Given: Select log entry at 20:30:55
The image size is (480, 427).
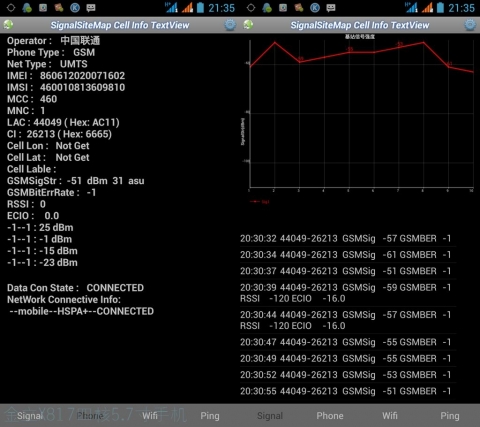Looking at the screenshot, I should click(x=346, y=391).
